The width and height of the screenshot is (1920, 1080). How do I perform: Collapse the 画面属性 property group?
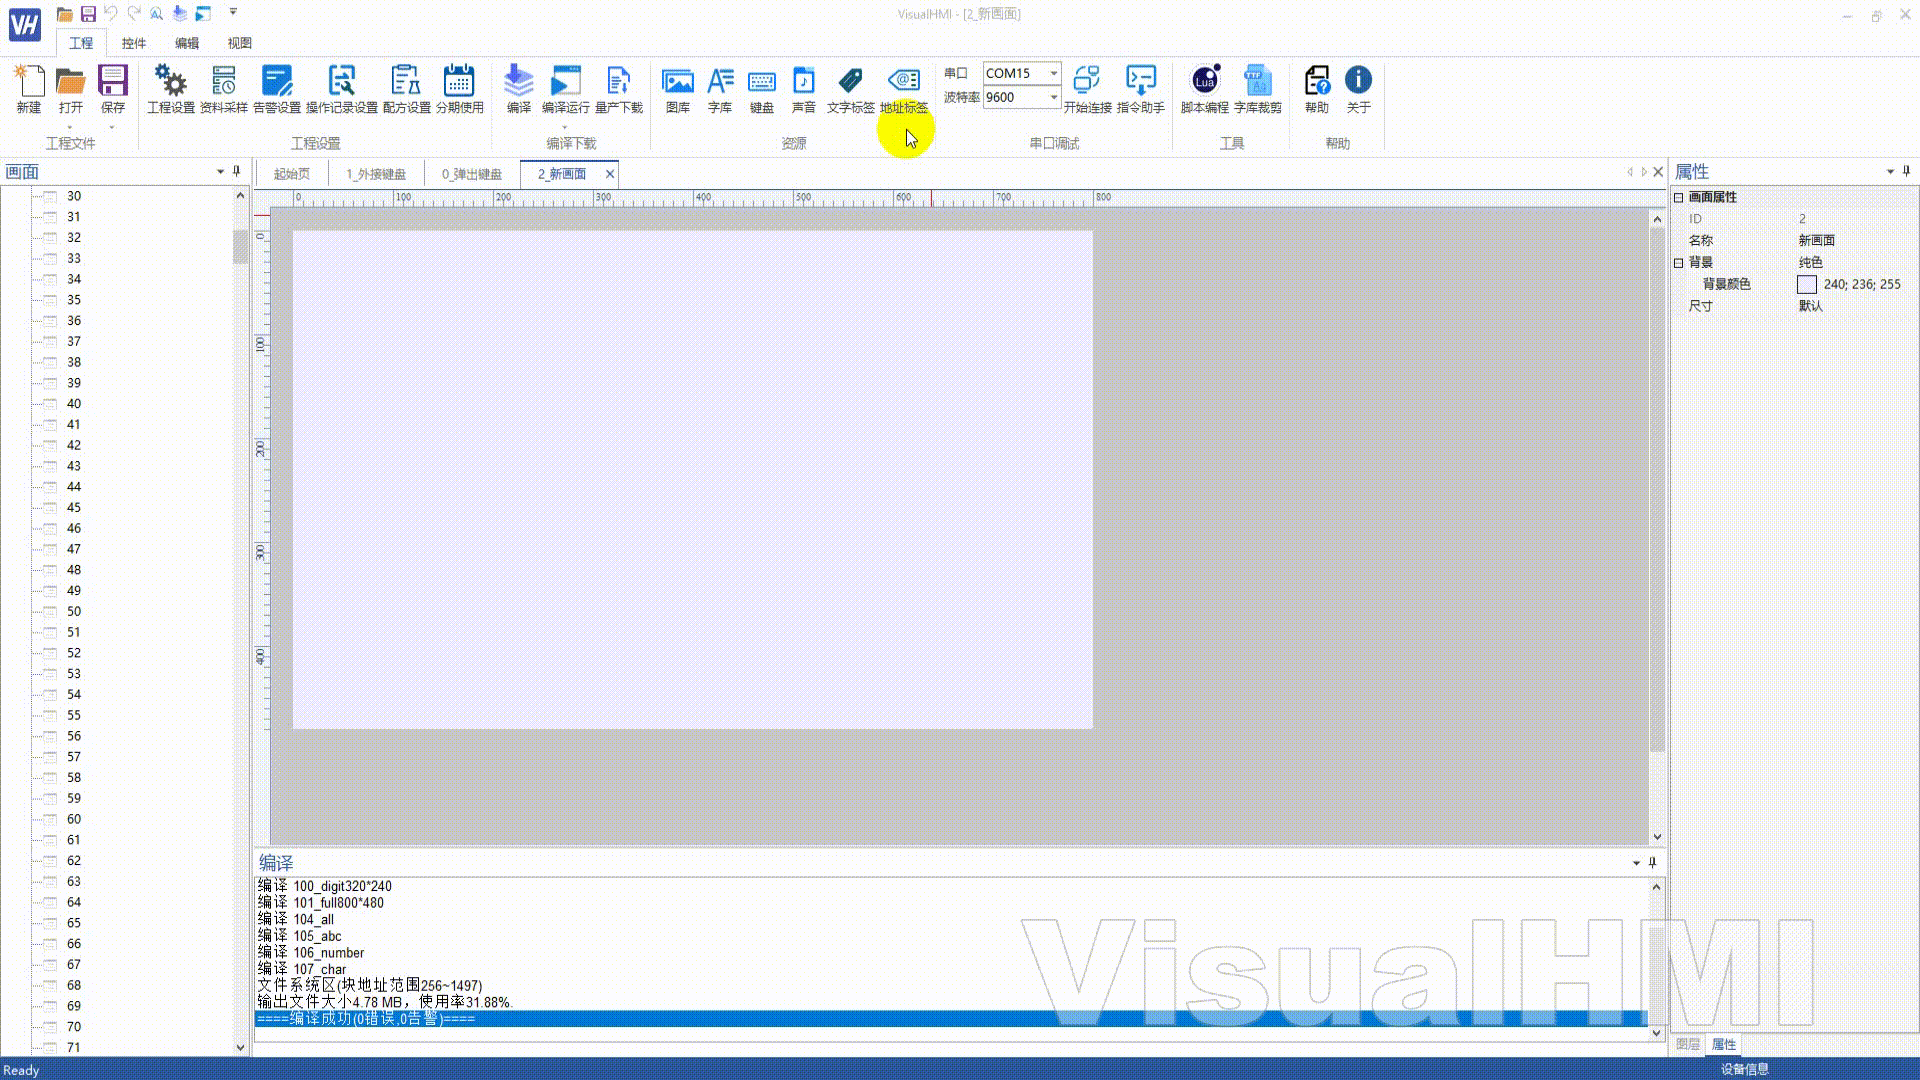coord(1679,197)
